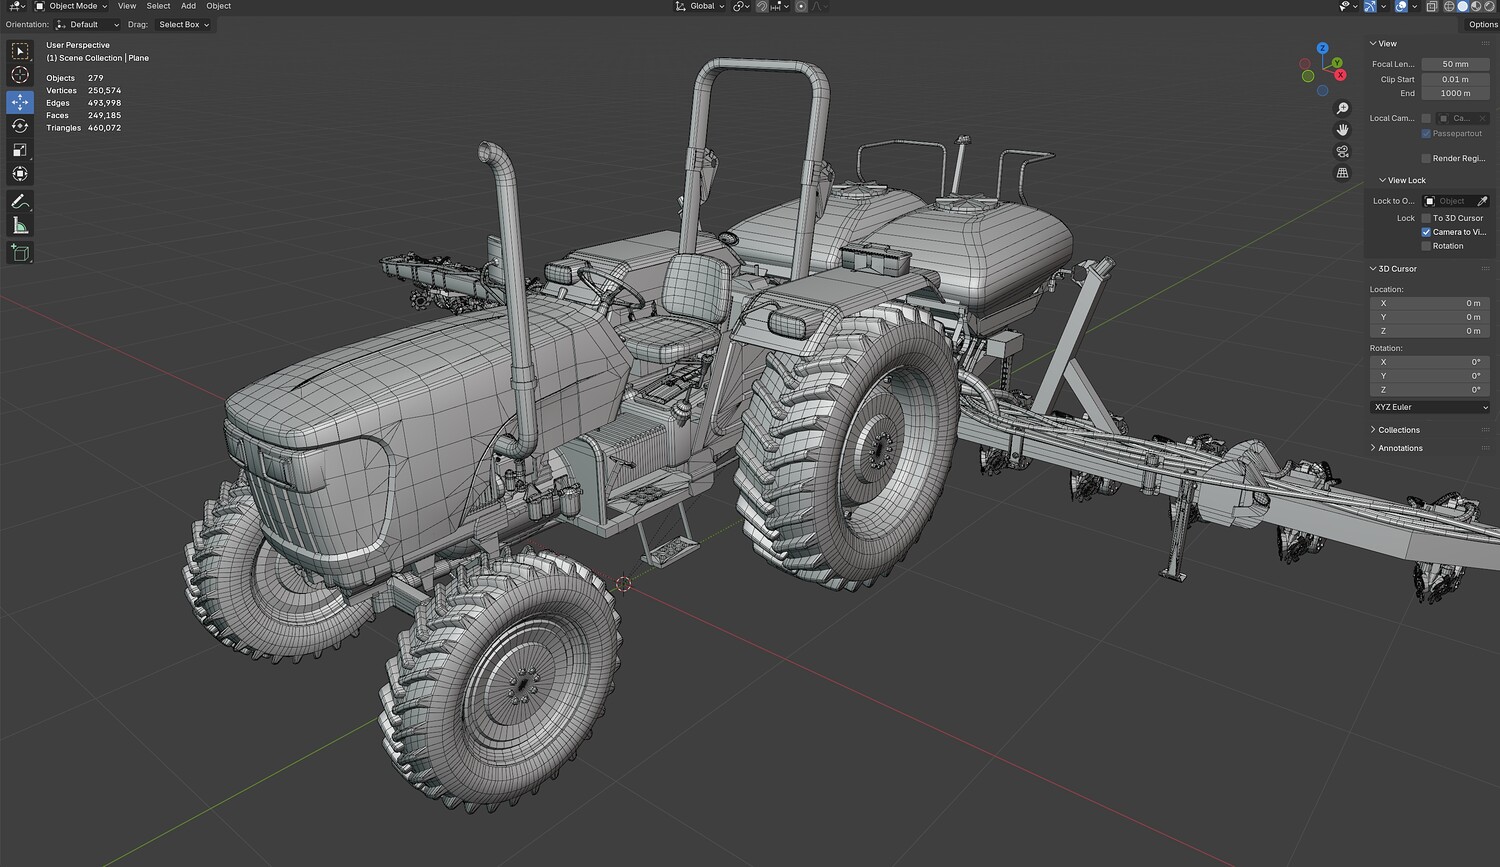Open the Select menu
The height and width of the screenshot is (867, 1500).
pyautogui.click(x=158, y=6)
